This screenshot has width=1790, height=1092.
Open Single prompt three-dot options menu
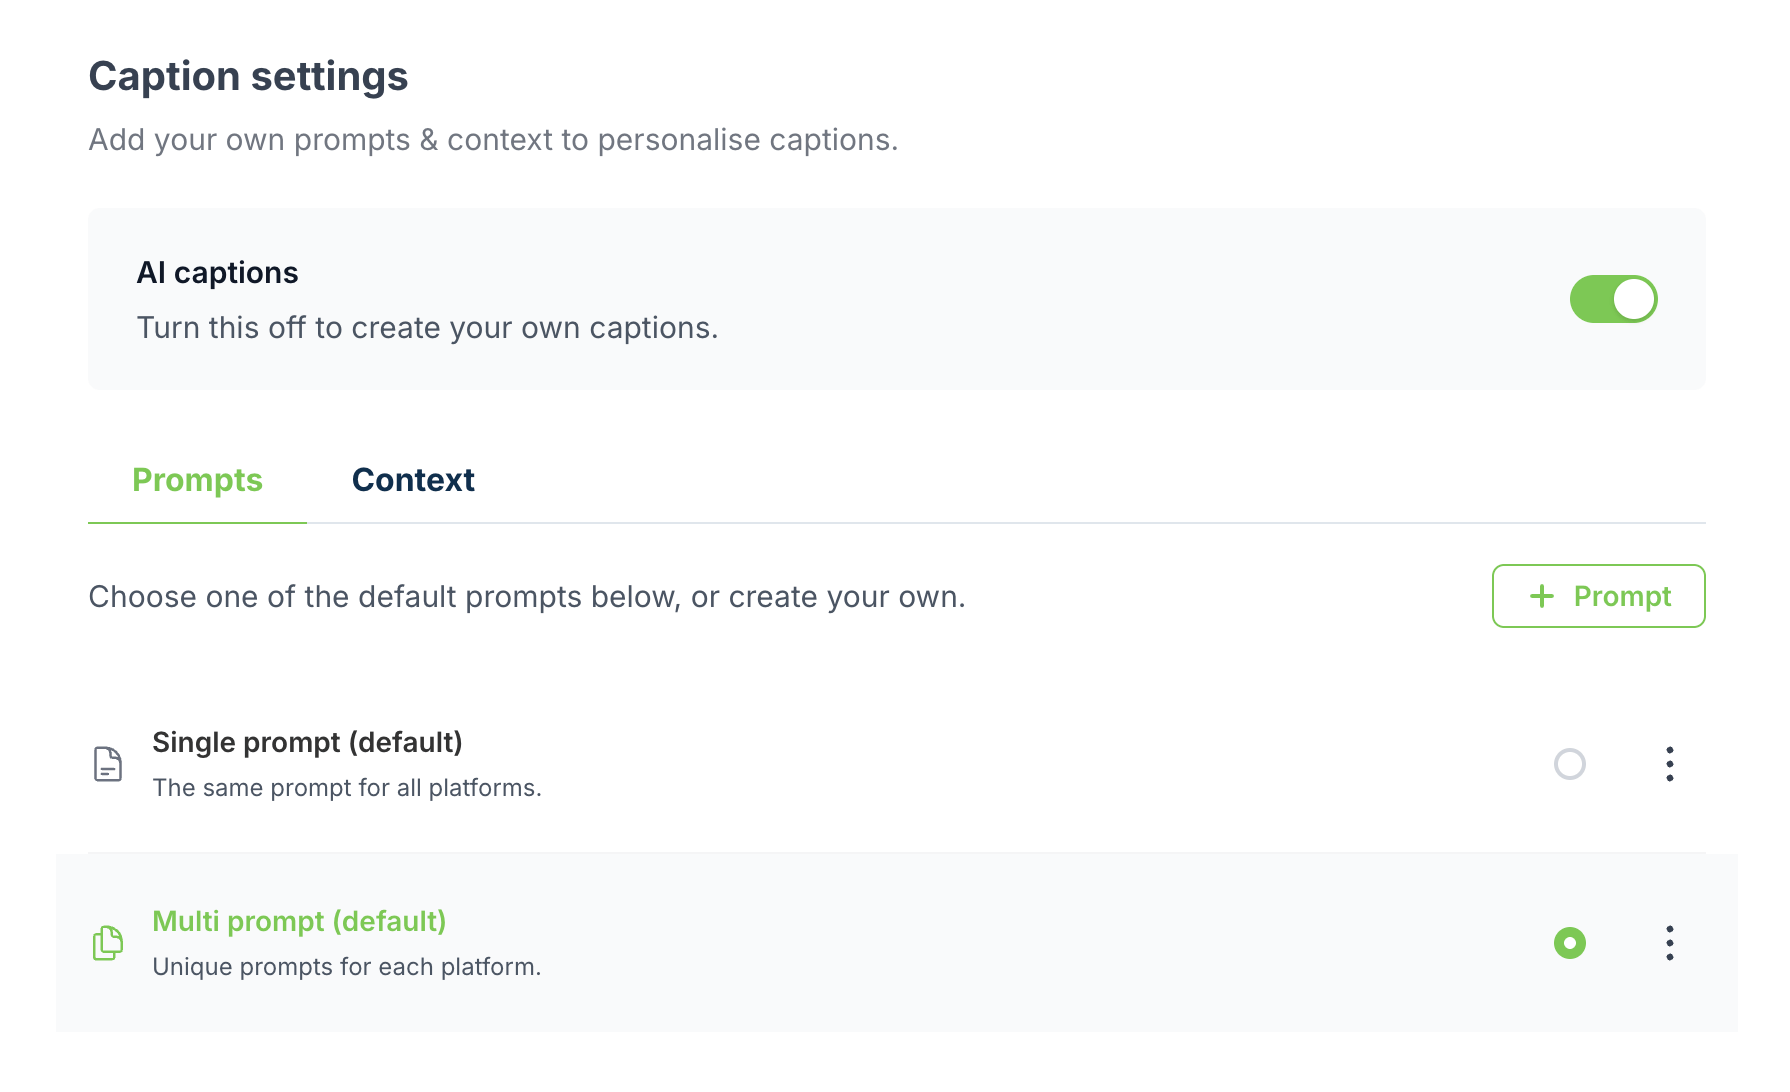[1669, 764]
